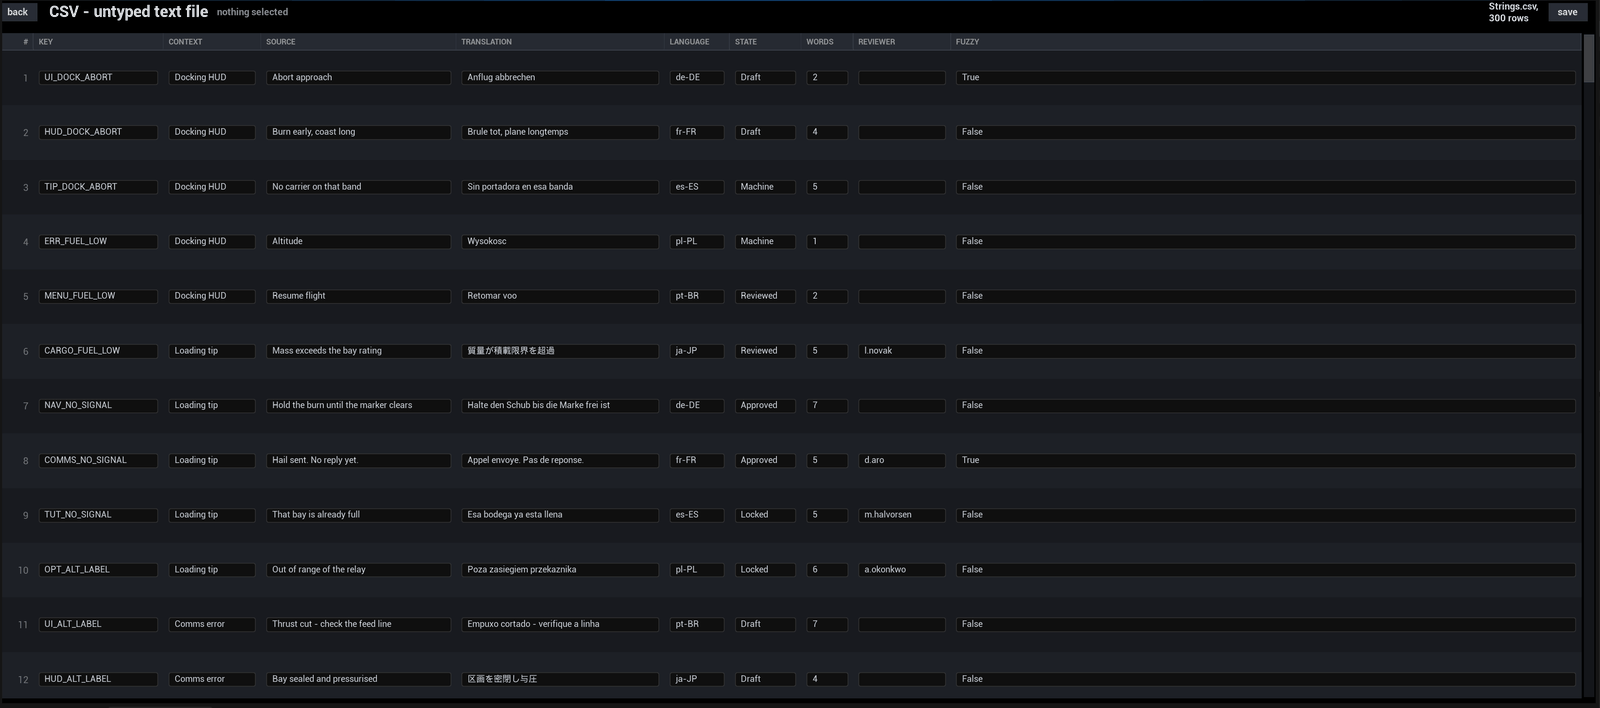Select source 'Hail sent. No reply yet.'
1600x708 pixels.
(x=359, y=461)
